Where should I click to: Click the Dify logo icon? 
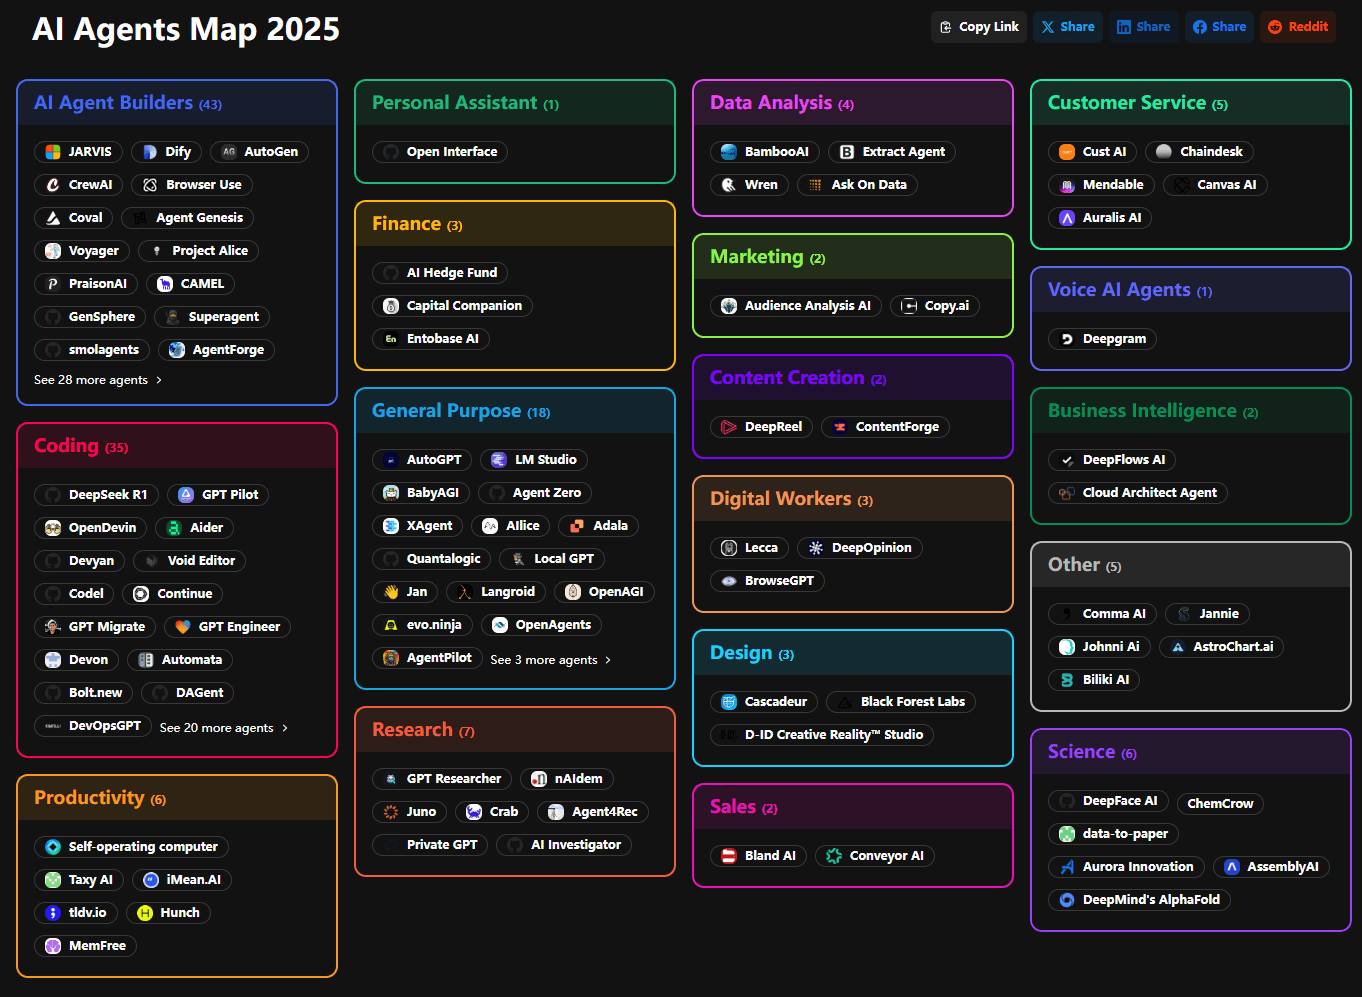click(150, 152)
